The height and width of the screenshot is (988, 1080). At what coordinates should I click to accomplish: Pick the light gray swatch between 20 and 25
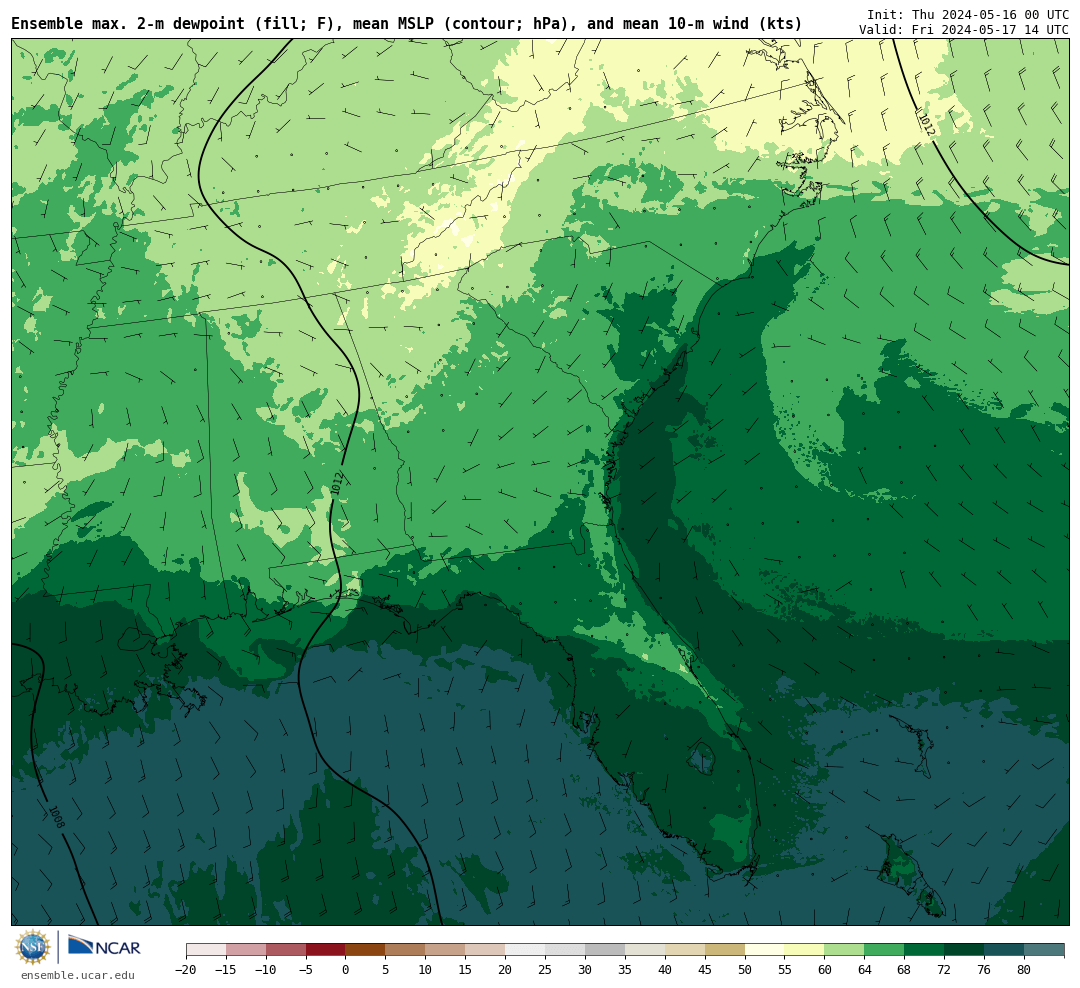pos(526,950)
